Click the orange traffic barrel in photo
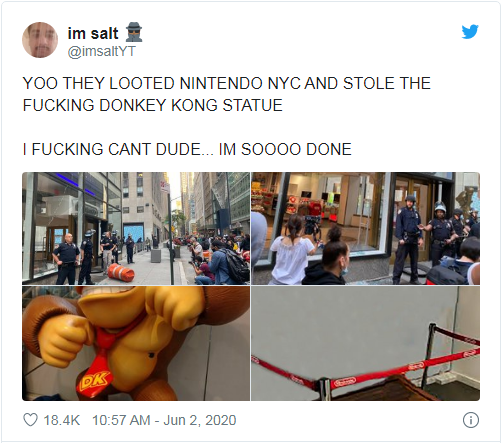Viewport: 502px width, 443px height. pos(121,272)
